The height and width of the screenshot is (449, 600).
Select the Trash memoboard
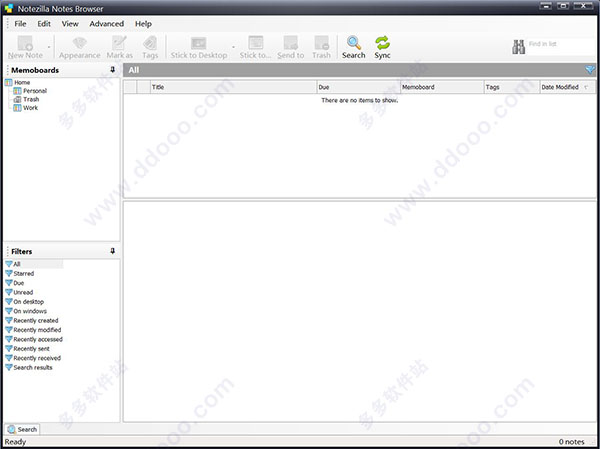coord(31,99)
